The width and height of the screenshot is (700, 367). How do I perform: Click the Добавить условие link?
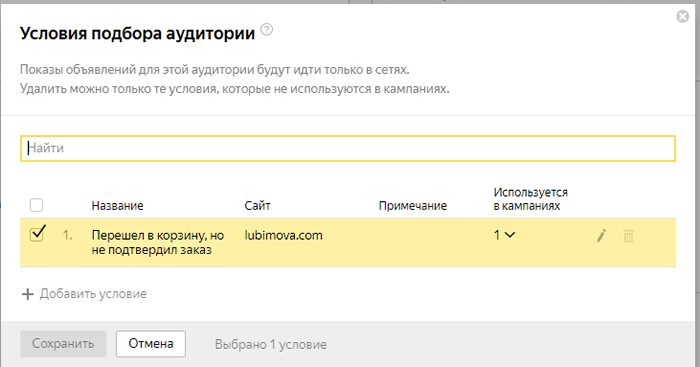93,294
